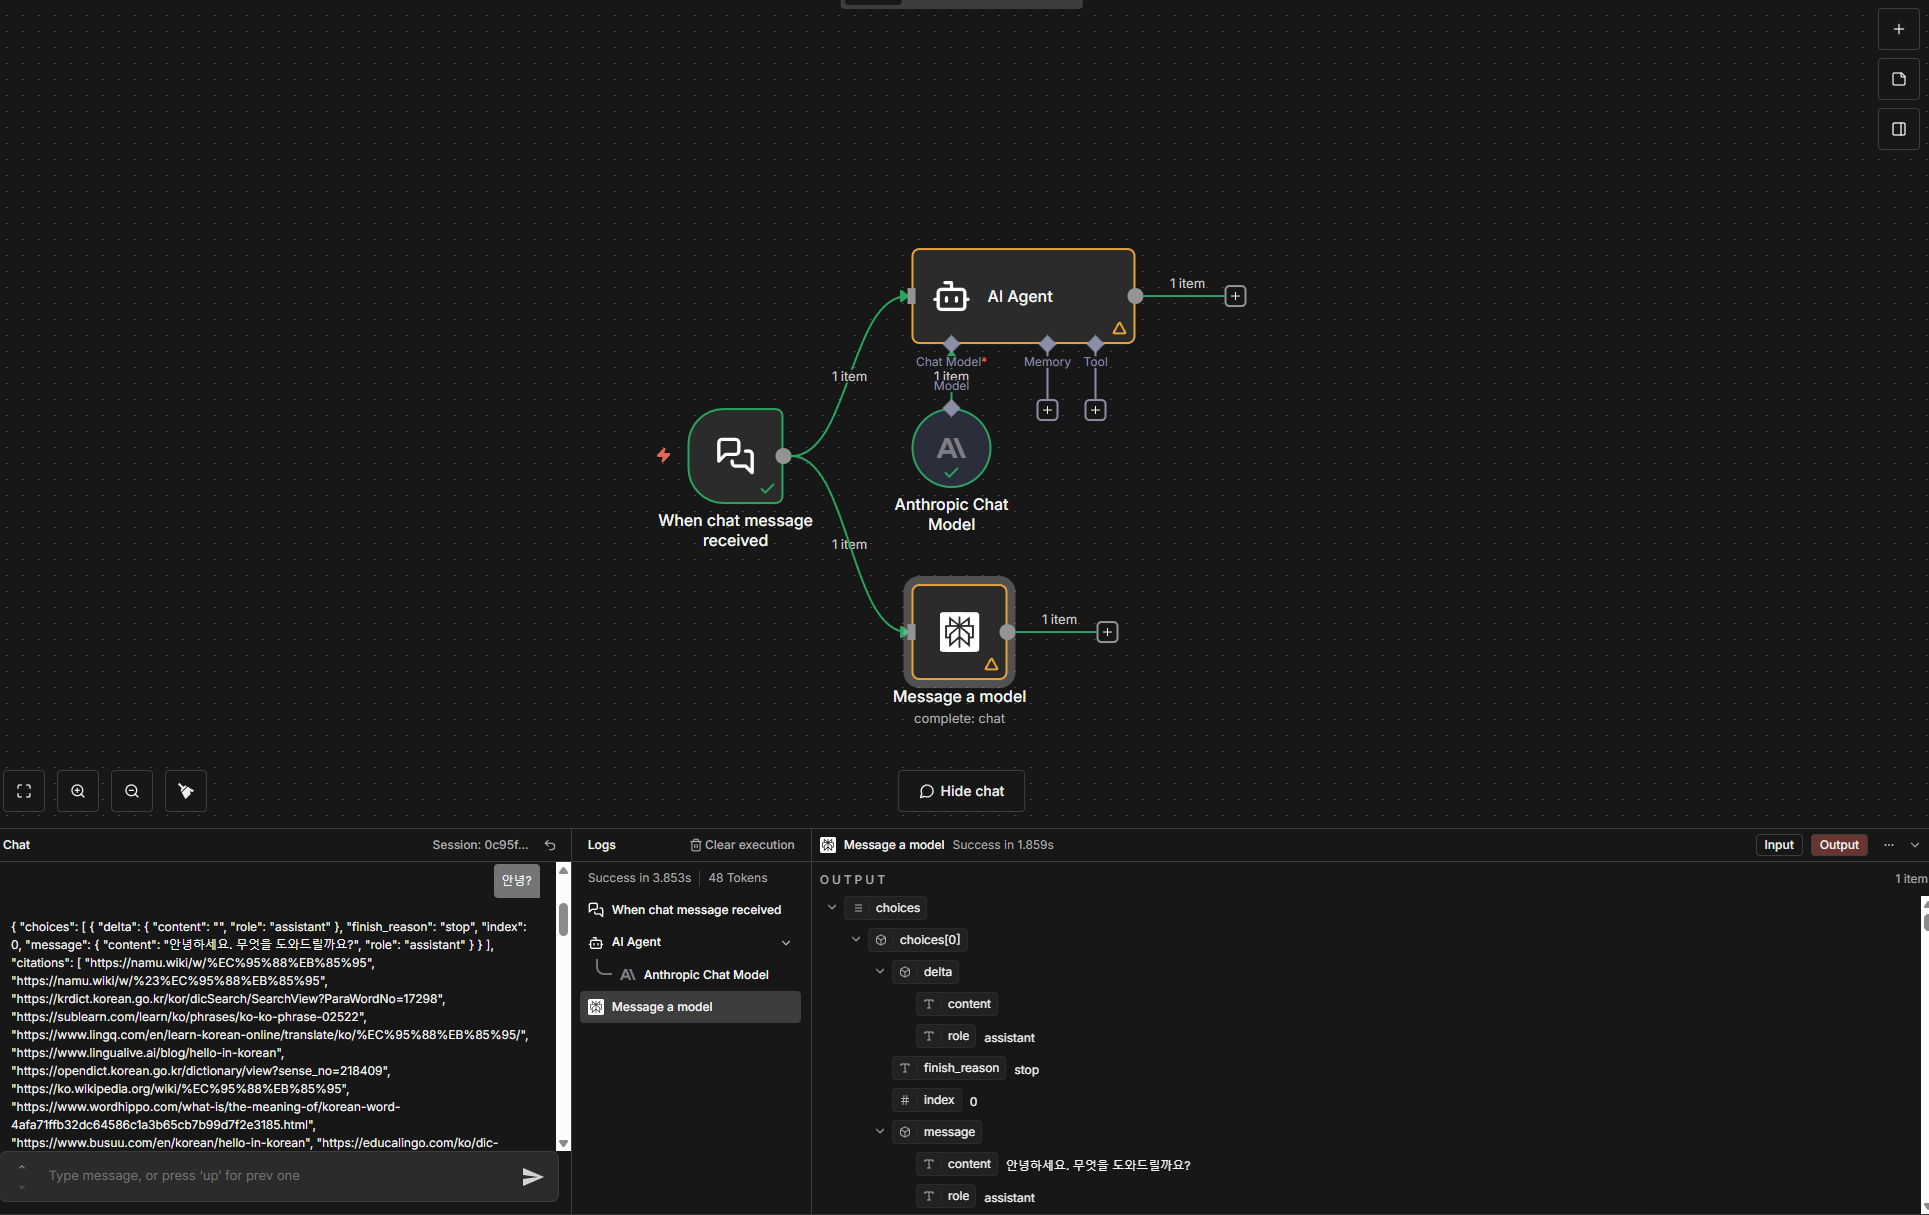Select the When chat message received trigger node
Image resolution: width=1929 pixels, height=1215 pixels.
tap(736, 456)
